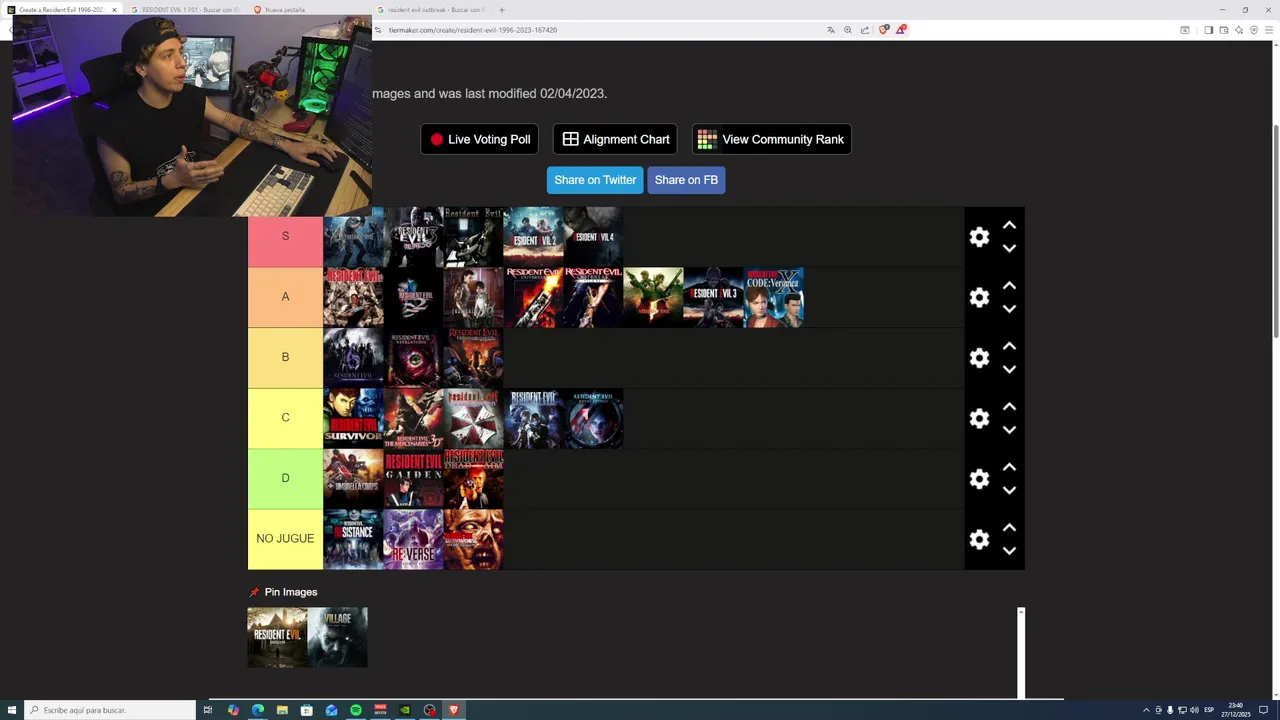Move the D tier row down

(x=1009, y=490)
